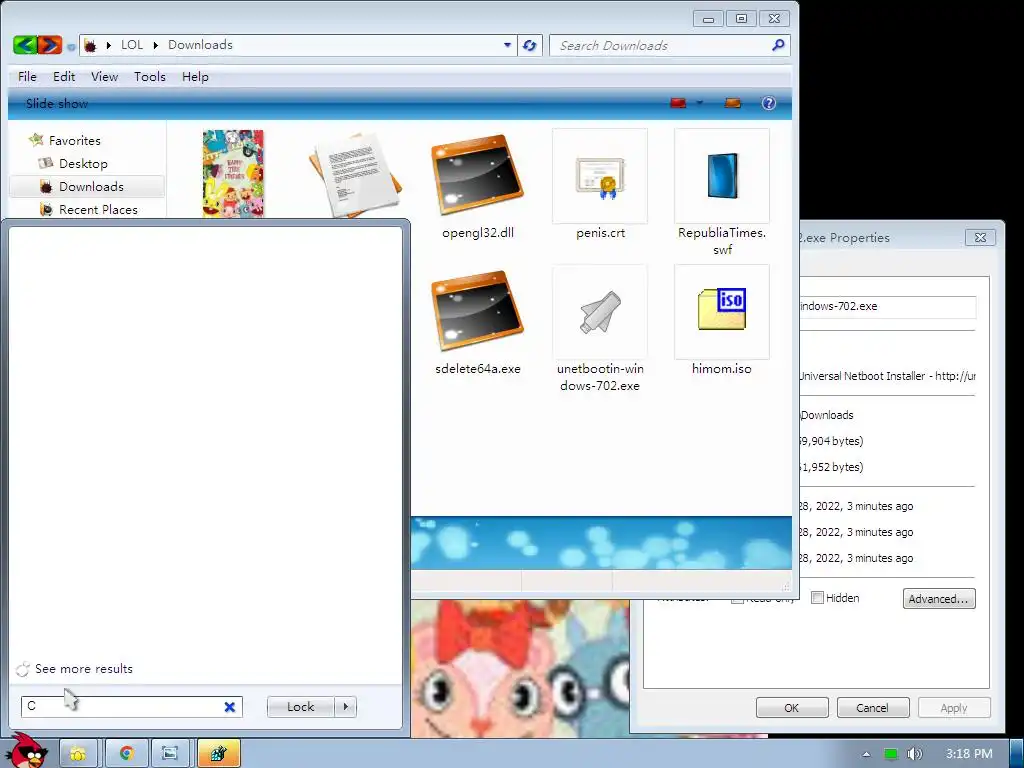Click the sdelete64a.exe file name
The image size is (1024, 768).
click(477, 368)
